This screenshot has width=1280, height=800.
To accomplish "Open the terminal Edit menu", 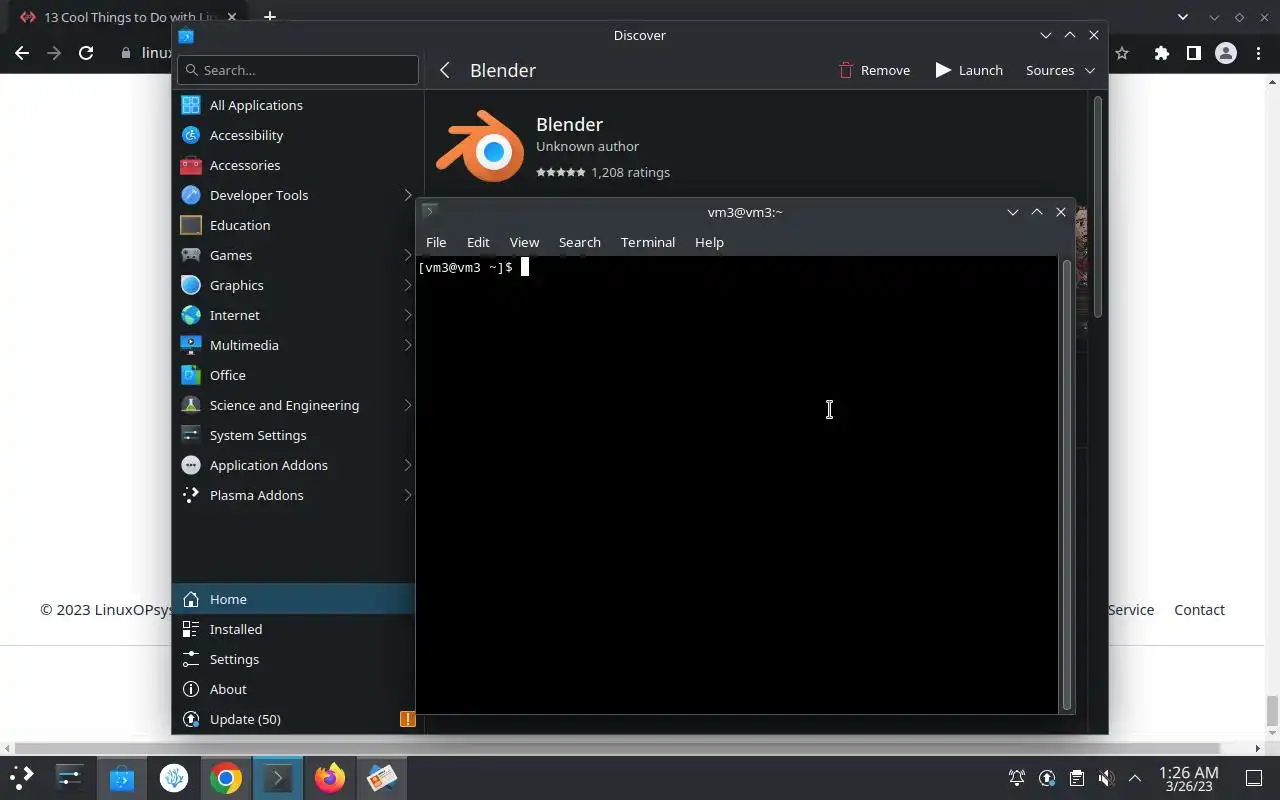I will point(478,242).
